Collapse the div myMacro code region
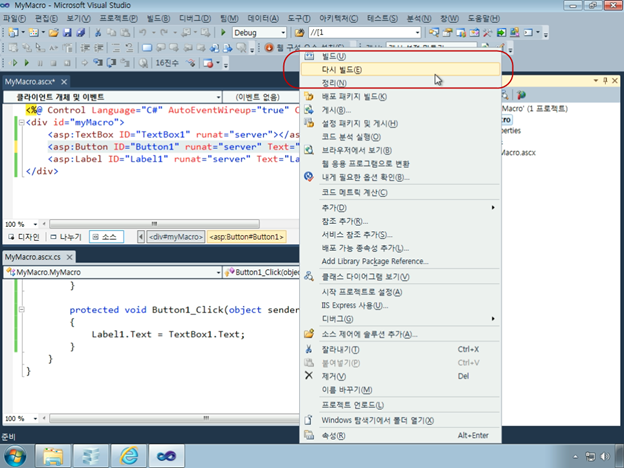Image resolution: width=624 pixels, height=468 pixels. point(21,123)
